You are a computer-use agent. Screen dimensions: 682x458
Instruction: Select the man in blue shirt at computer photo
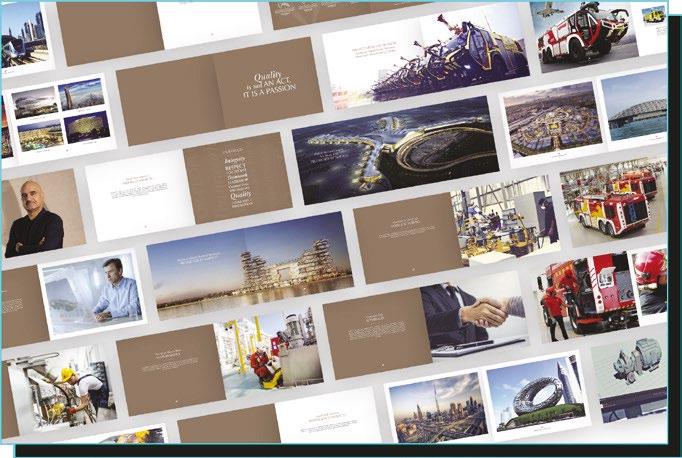point(93,294)
